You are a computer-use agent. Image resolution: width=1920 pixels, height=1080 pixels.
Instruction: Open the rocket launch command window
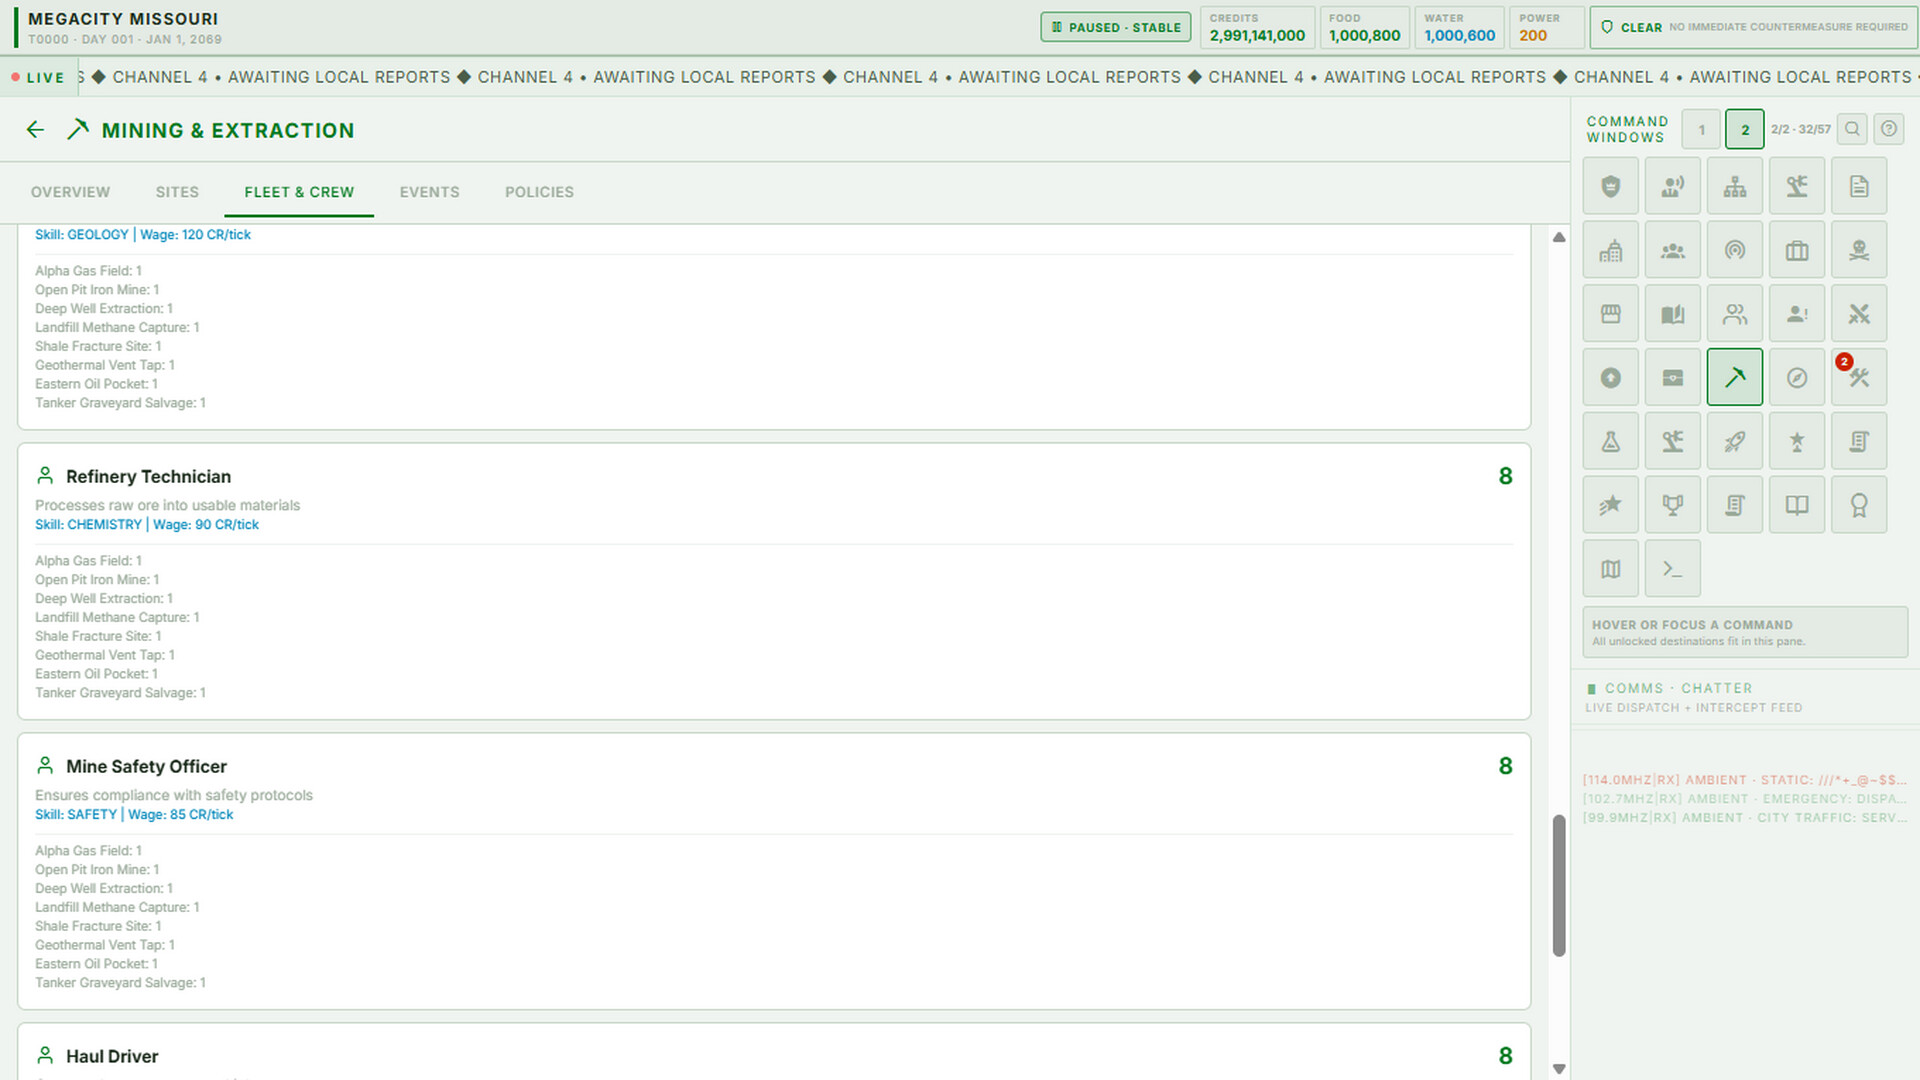click(1735, 441)
